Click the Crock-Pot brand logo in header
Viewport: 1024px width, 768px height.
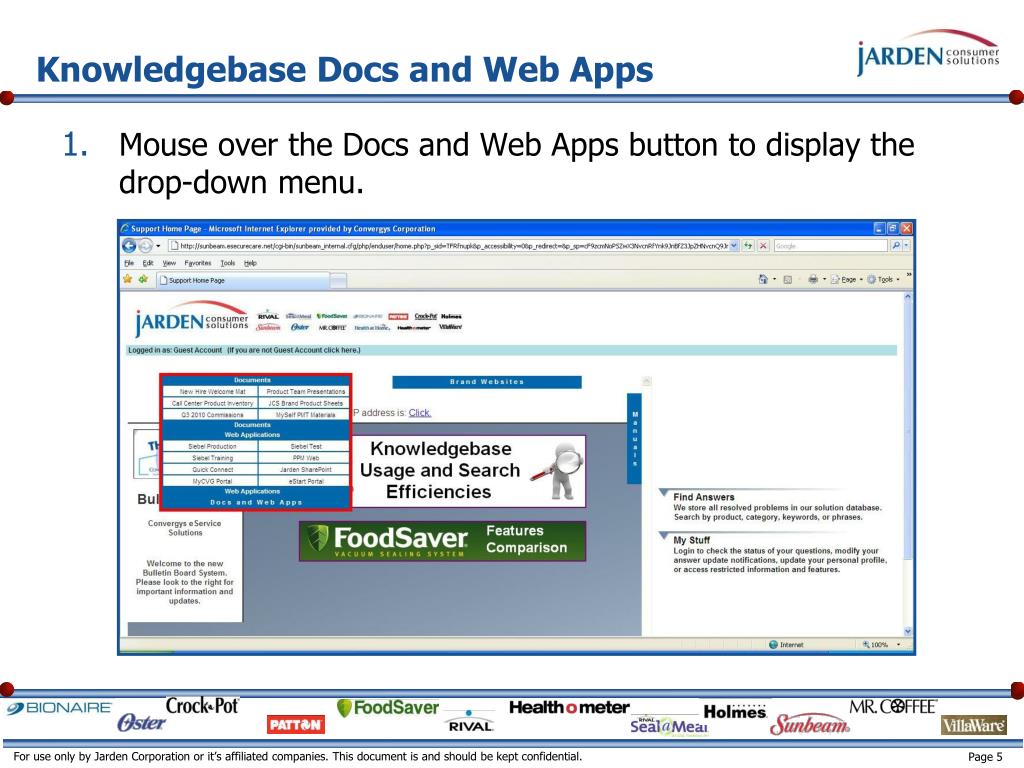tap(426, 316)
